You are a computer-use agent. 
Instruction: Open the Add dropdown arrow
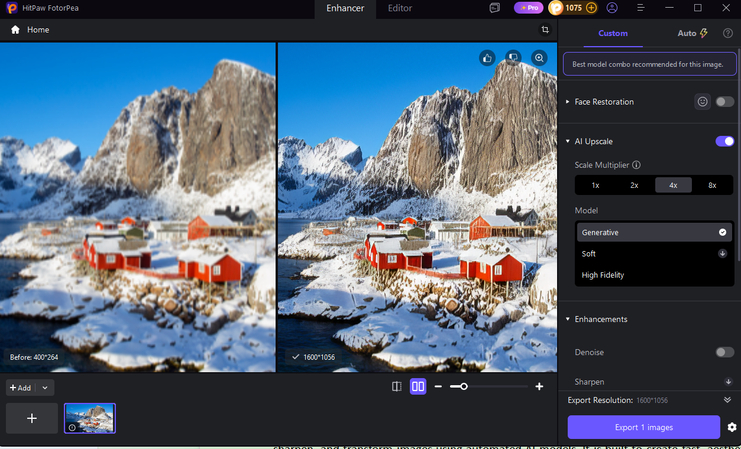click(x=45, y=388)
